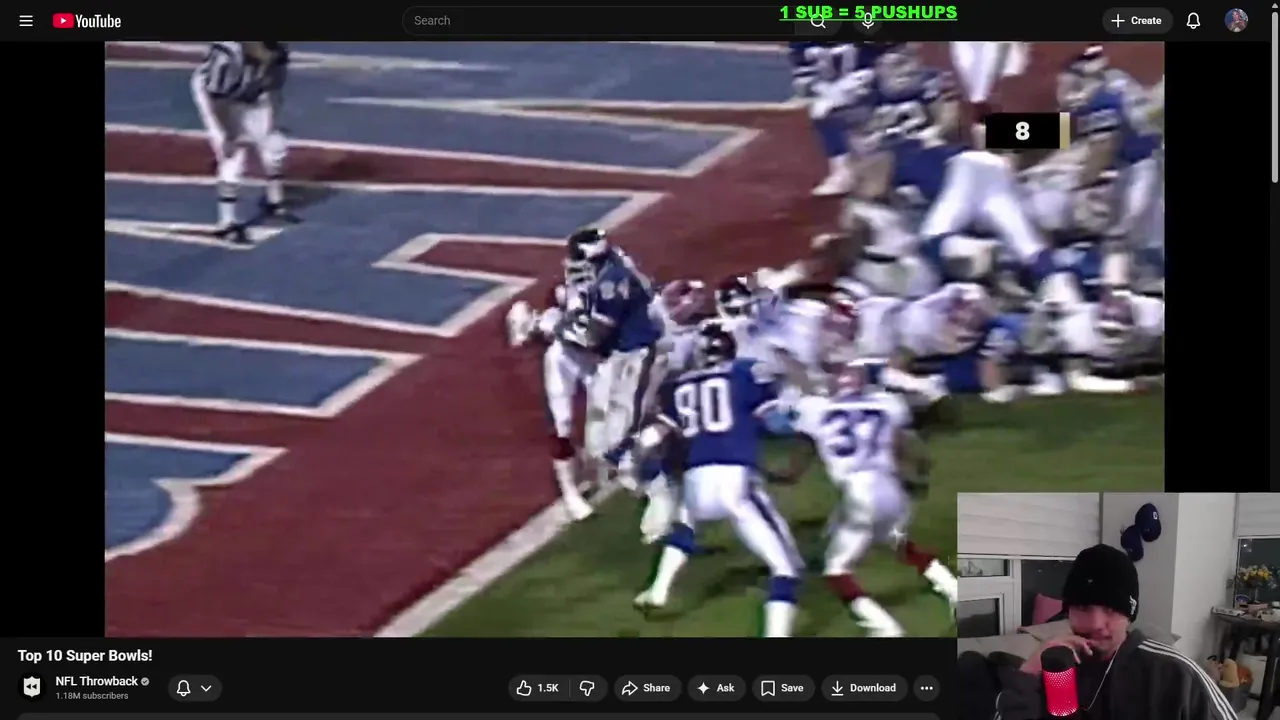Like the video (1.5K)
The image size is (1280, 720).
coord(537,688)
